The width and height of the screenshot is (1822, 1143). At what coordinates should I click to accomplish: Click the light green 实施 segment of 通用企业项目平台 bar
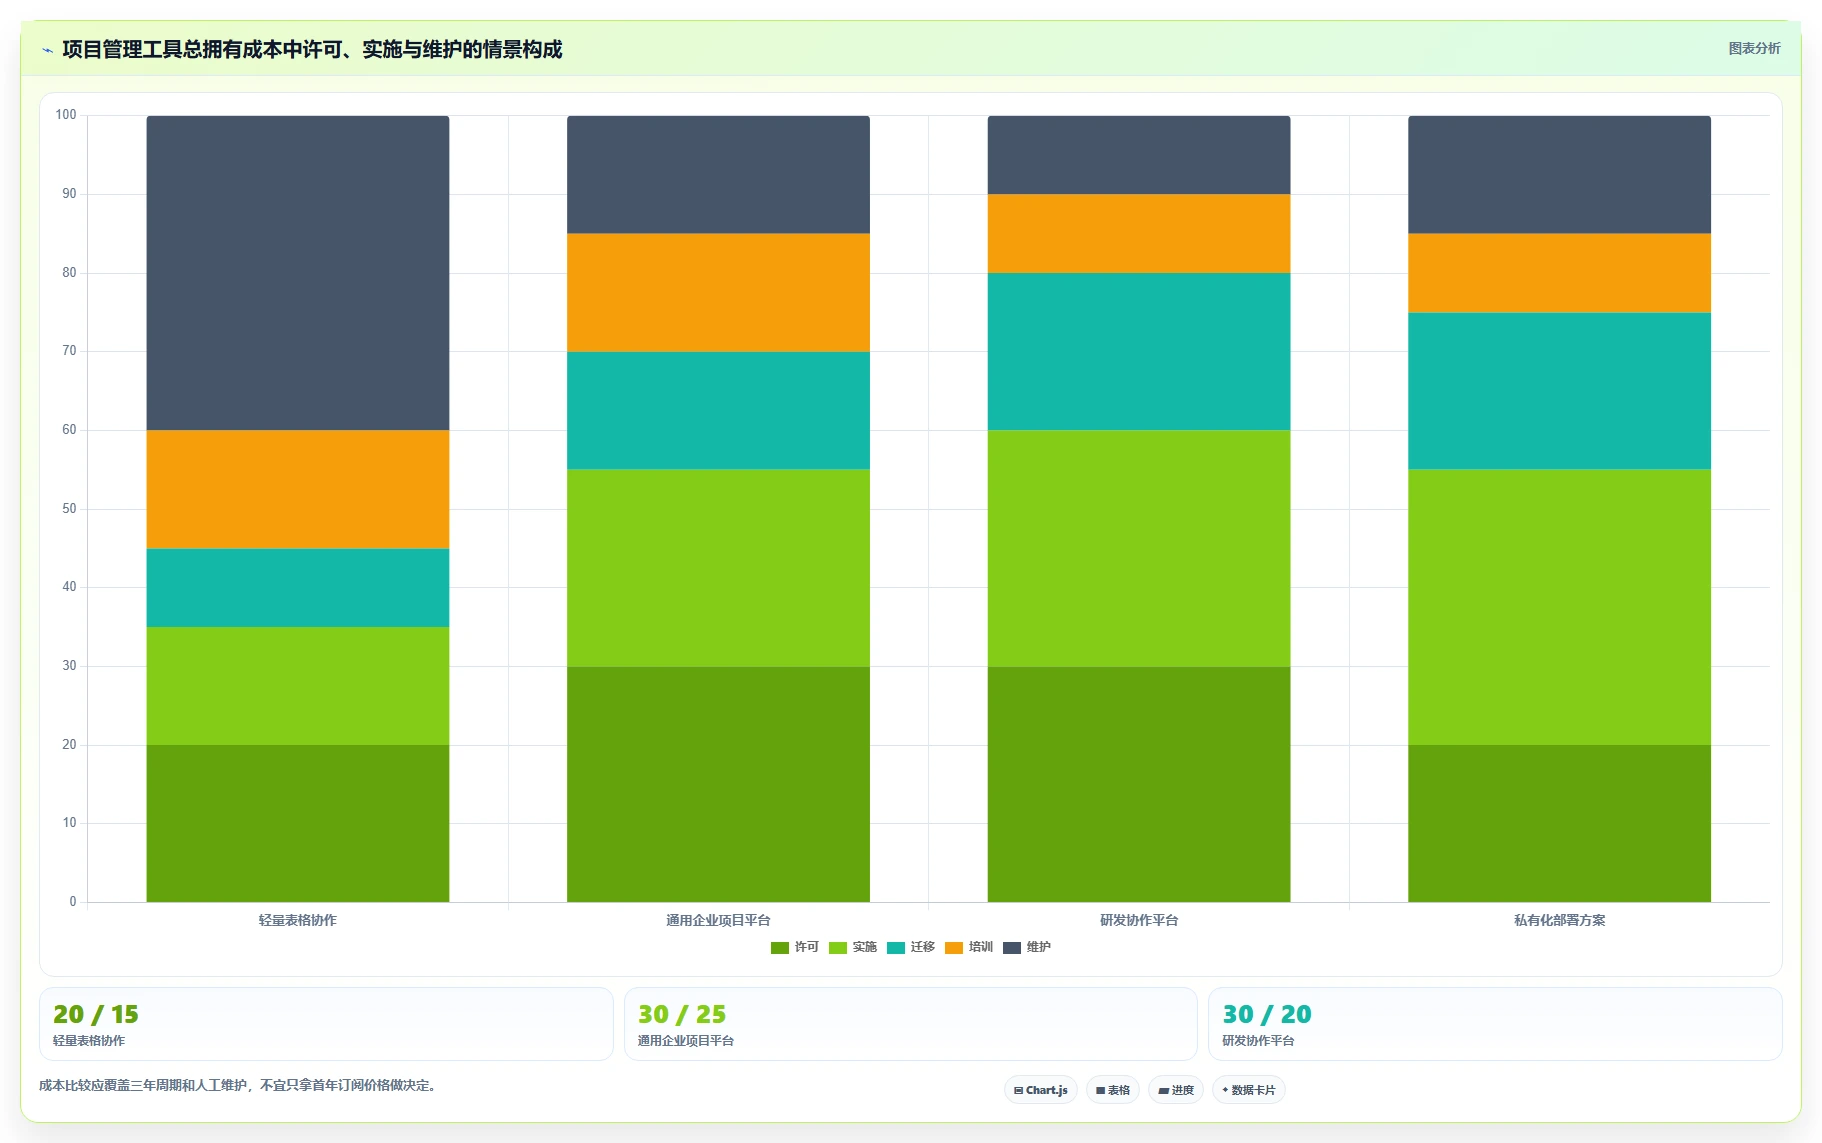(718, 568)
